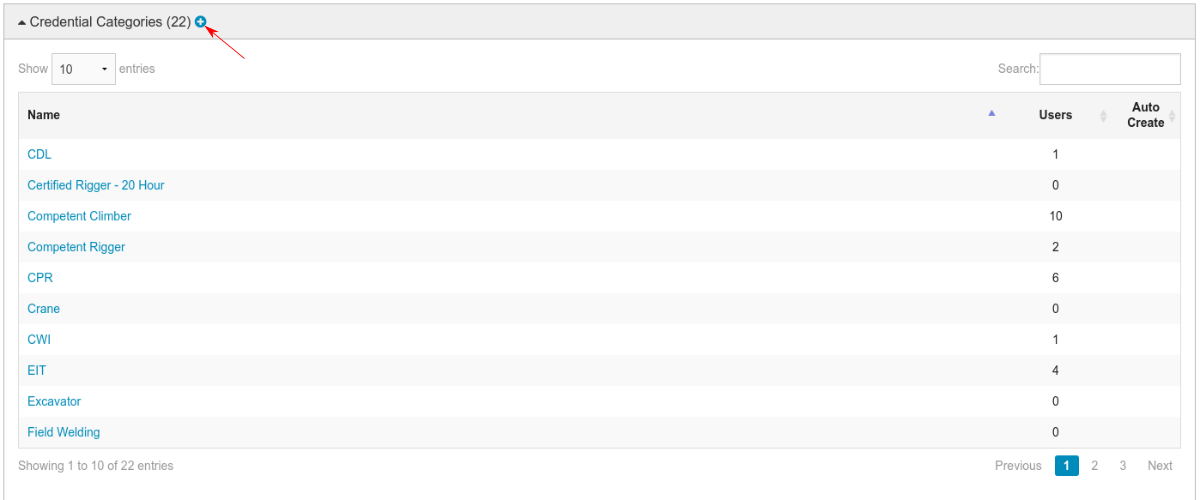Viewport: 1200px width, 500px height.
Task: Select the Competent Climber link
Action: click(x=79, y=216)
